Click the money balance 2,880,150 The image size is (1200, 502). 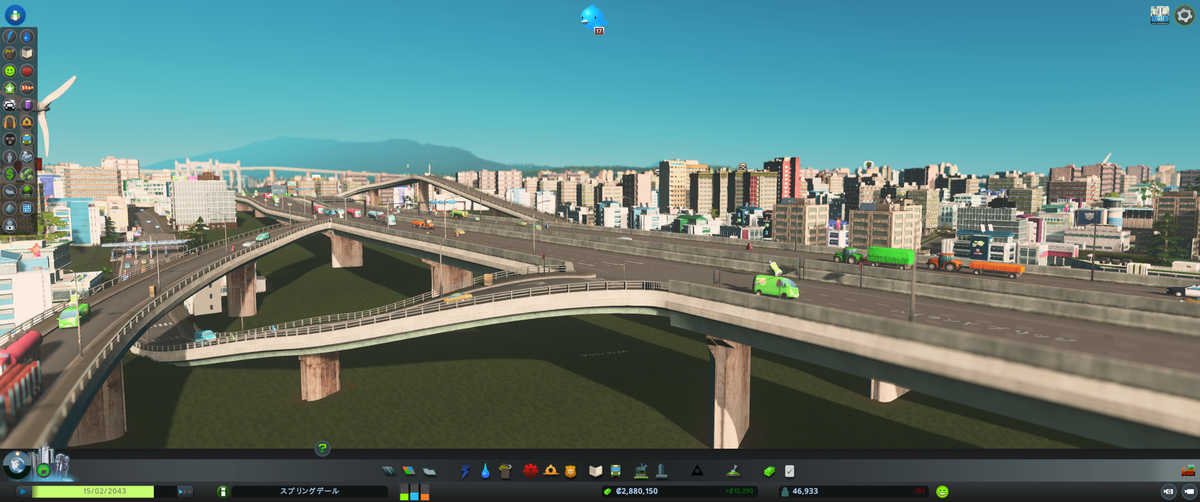coord(636,491)
